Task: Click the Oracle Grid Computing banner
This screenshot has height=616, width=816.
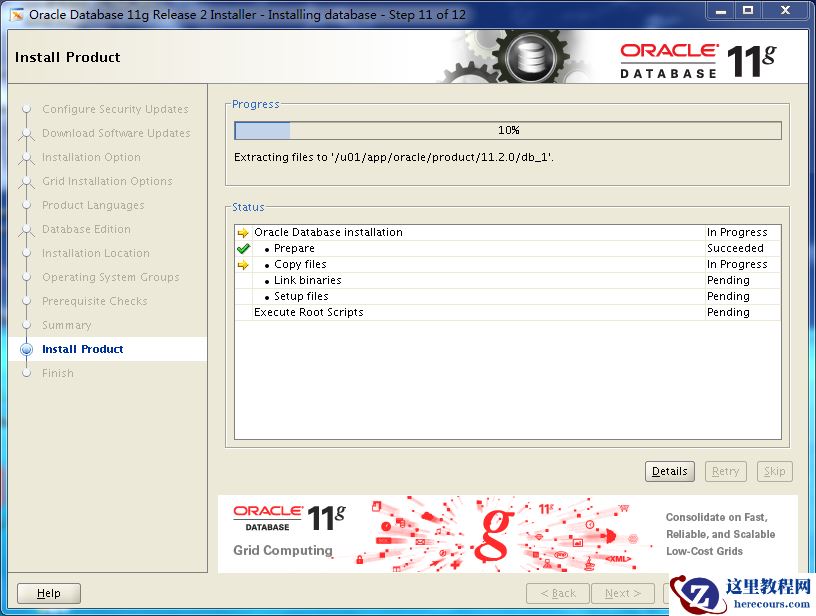Action: [507, 534]
